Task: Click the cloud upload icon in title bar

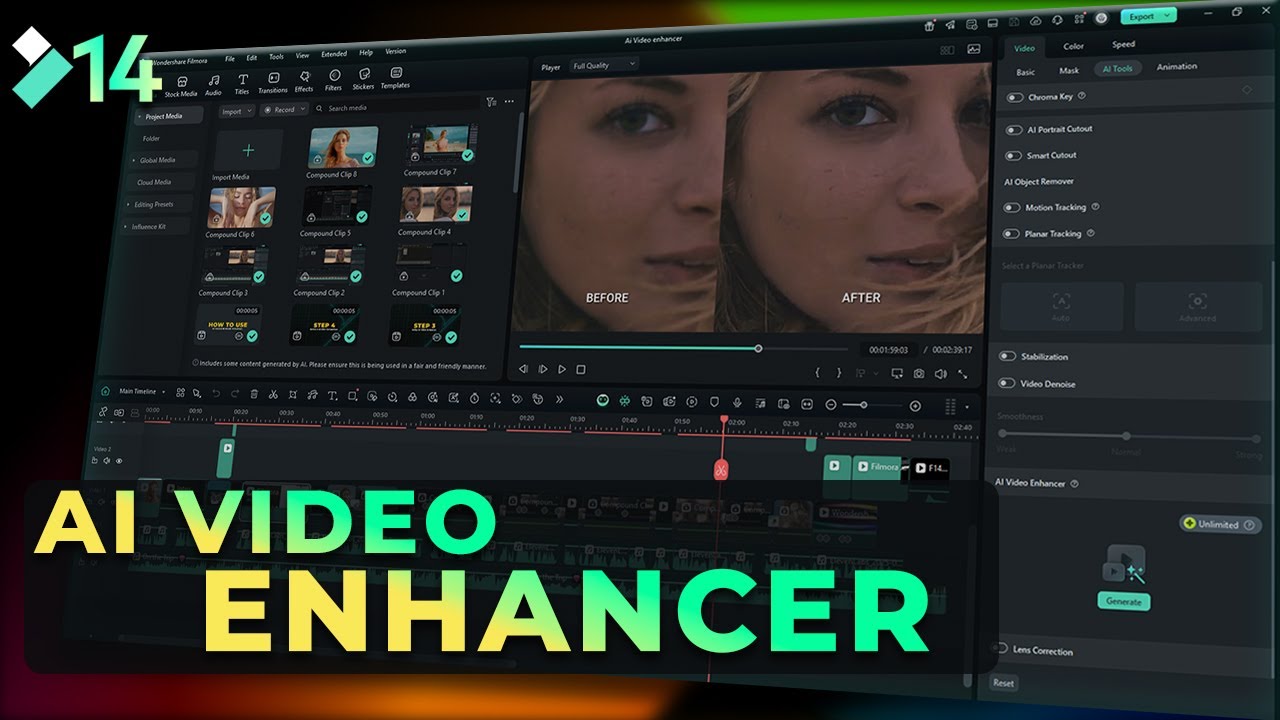Action: click(1035, 20)
